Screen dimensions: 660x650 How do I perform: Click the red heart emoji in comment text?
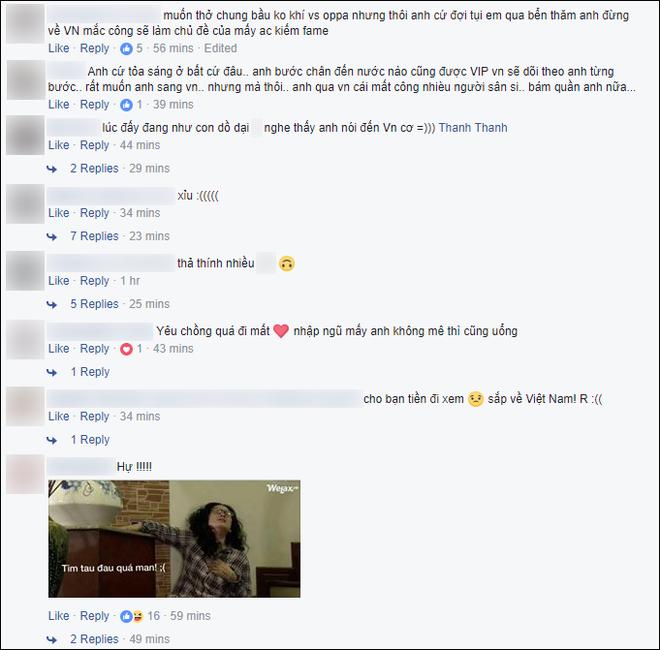(x=281, y=331)
